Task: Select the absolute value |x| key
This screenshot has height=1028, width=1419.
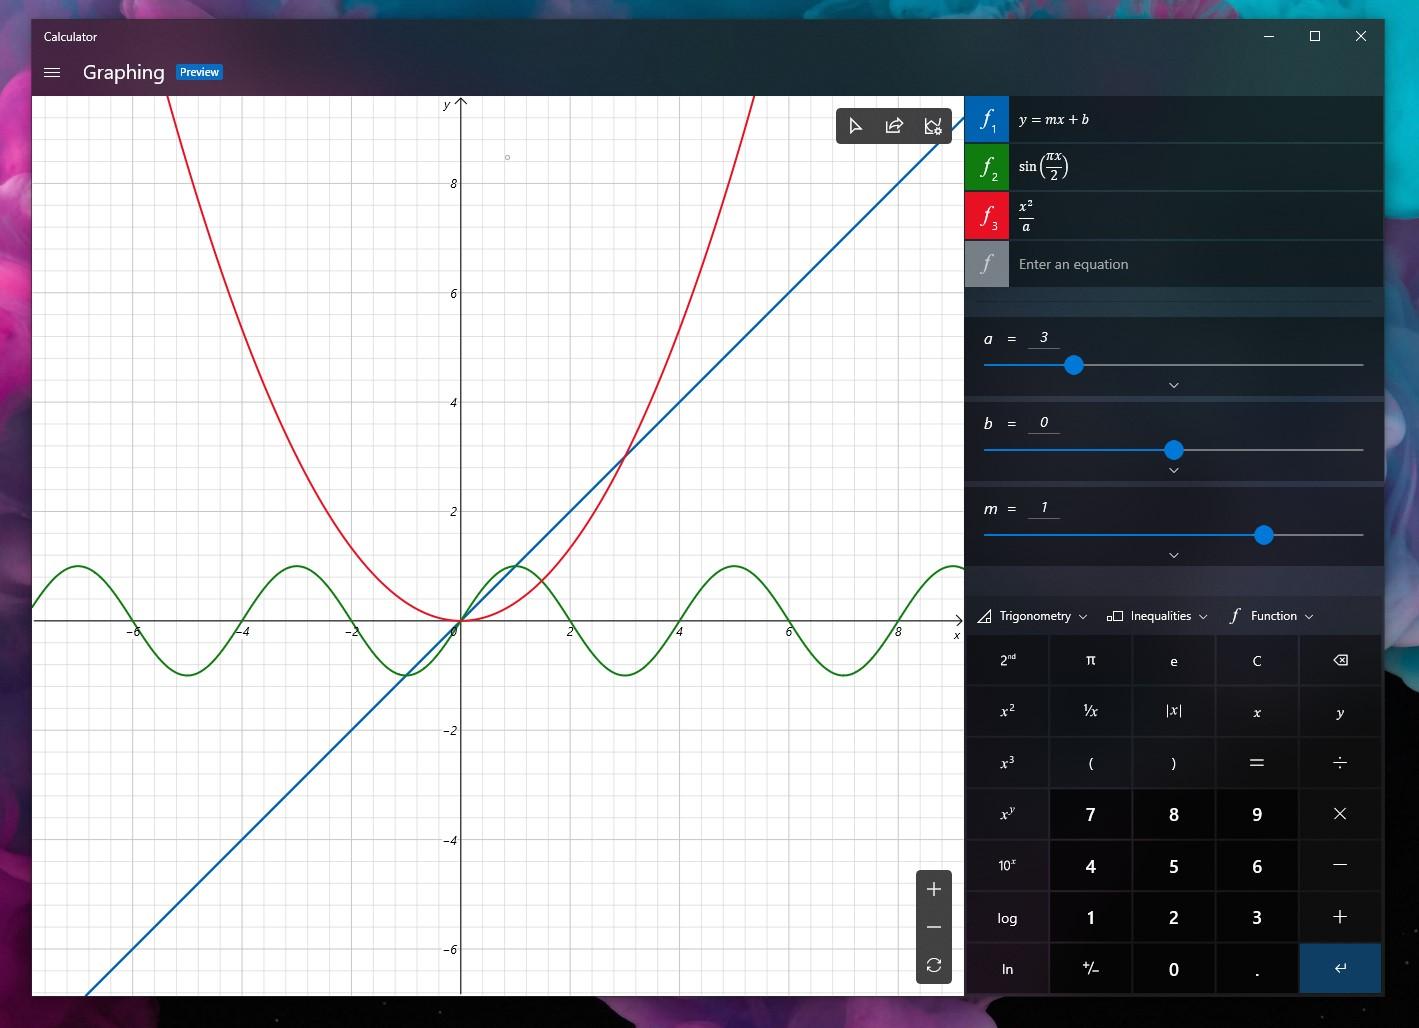Action: pos(1173,711)
